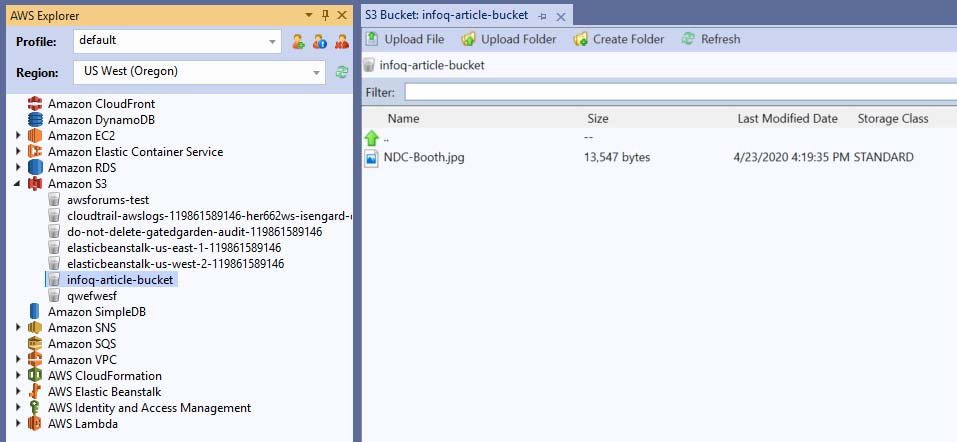Expand the Amazon VPC node

tap(18, 360)
